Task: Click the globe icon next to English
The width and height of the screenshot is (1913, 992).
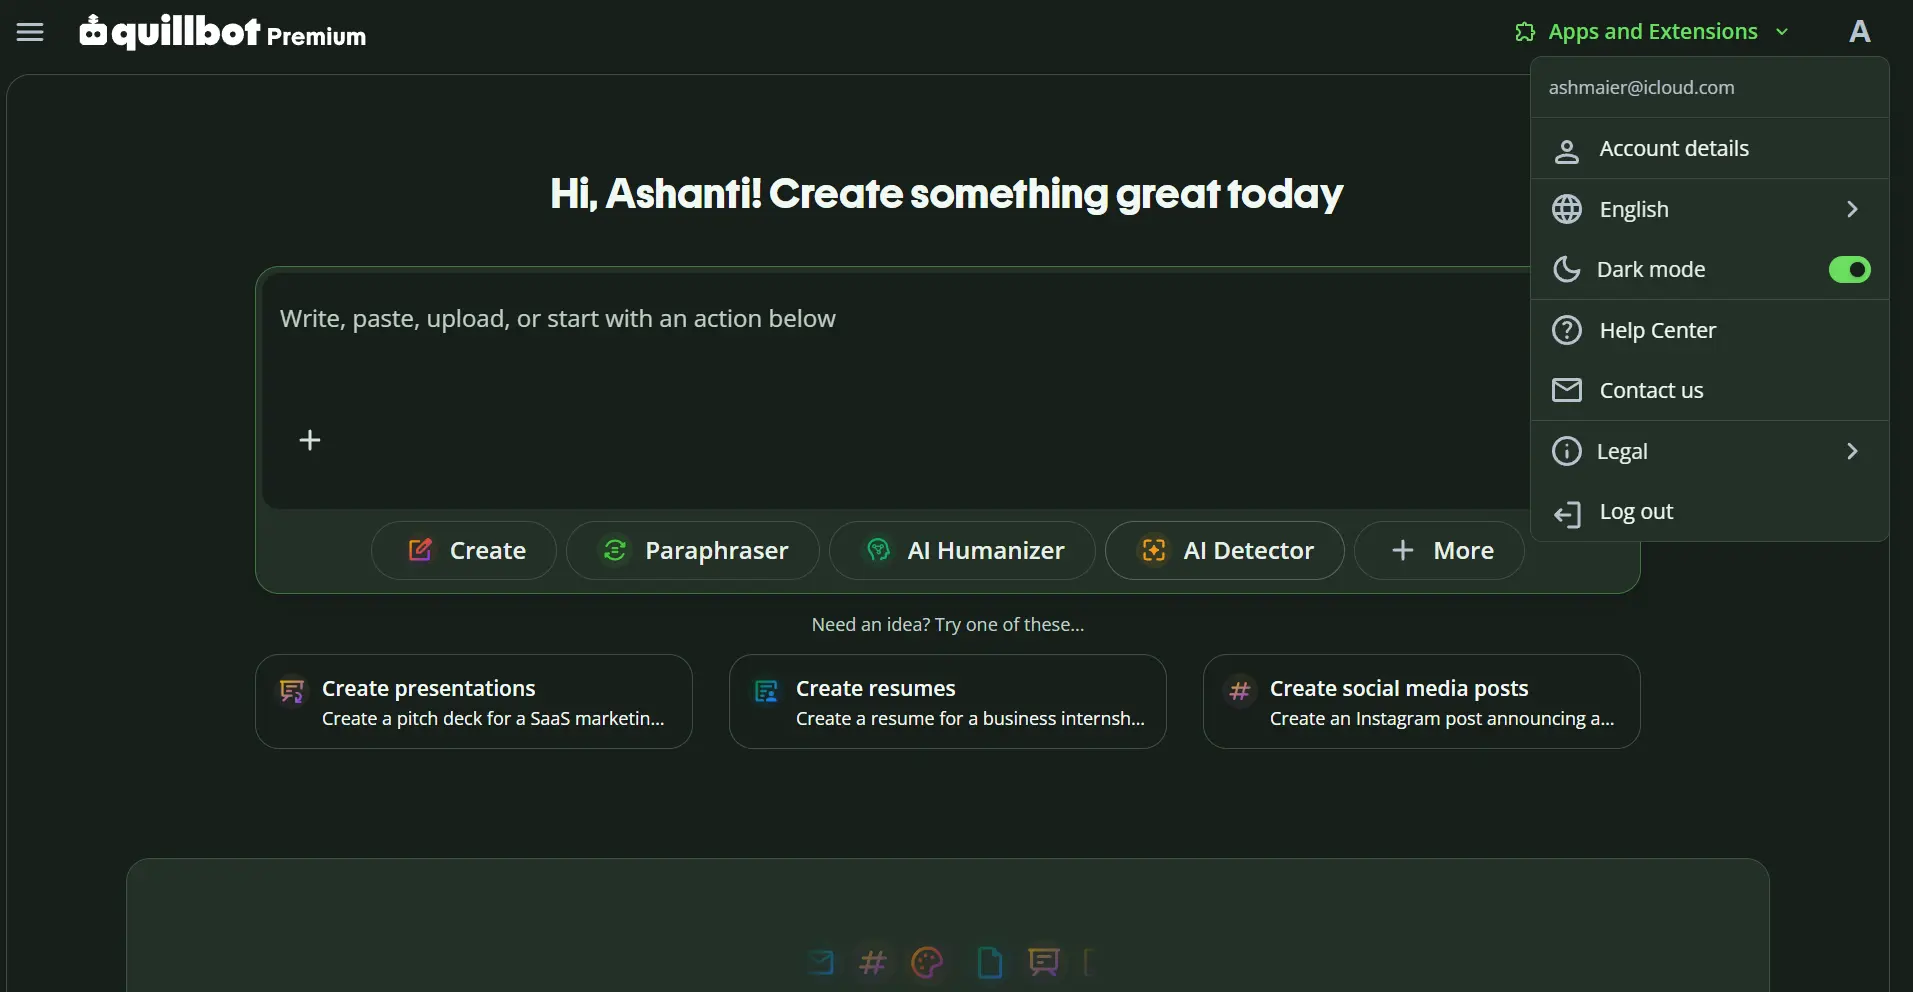Action: pyautogui.click(x=1567, y=209)
